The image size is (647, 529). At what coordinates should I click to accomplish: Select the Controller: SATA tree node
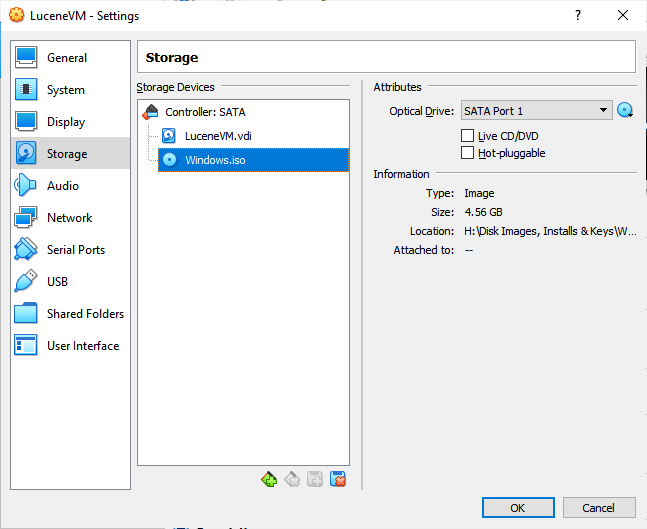(x=204, y=112)
